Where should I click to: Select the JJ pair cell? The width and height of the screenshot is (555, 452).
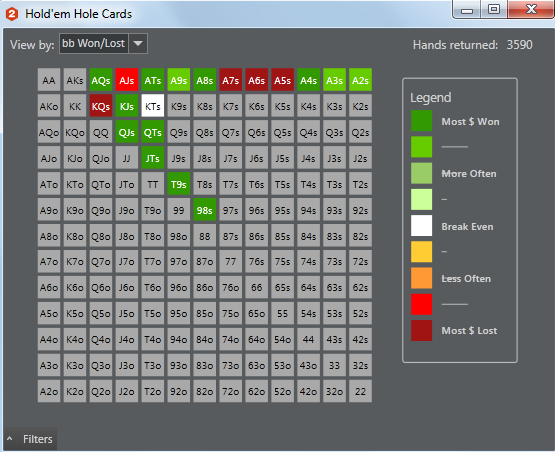point(127,158)
